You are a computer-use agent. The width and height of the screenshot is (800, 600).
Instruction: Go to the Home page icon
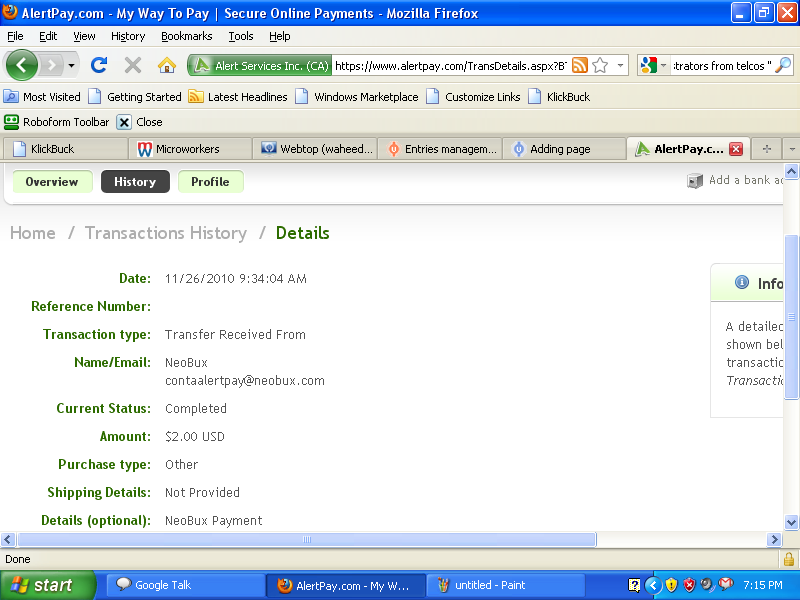[167, 65]
